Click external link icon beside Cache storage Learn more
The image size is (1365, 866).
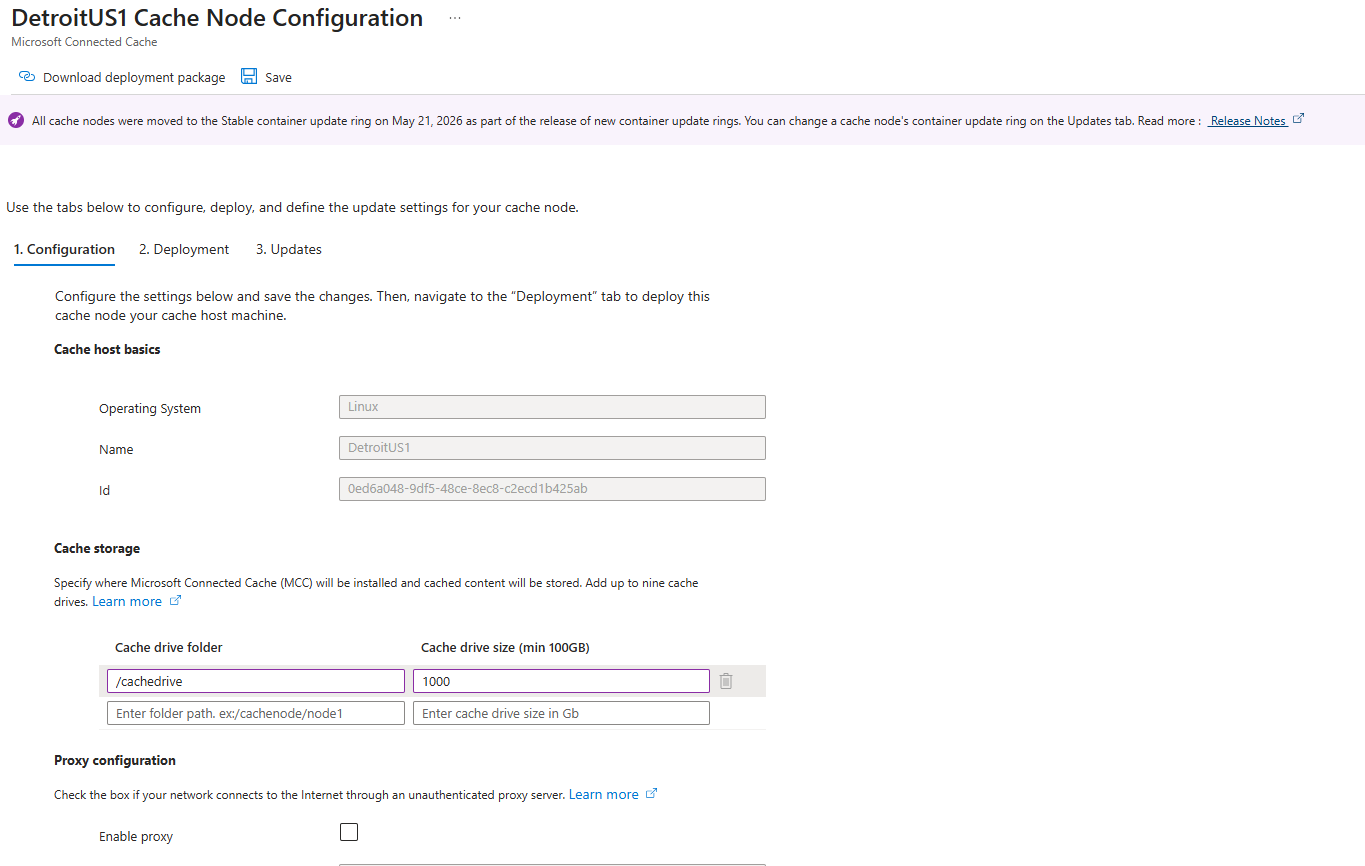click(175, 601)
